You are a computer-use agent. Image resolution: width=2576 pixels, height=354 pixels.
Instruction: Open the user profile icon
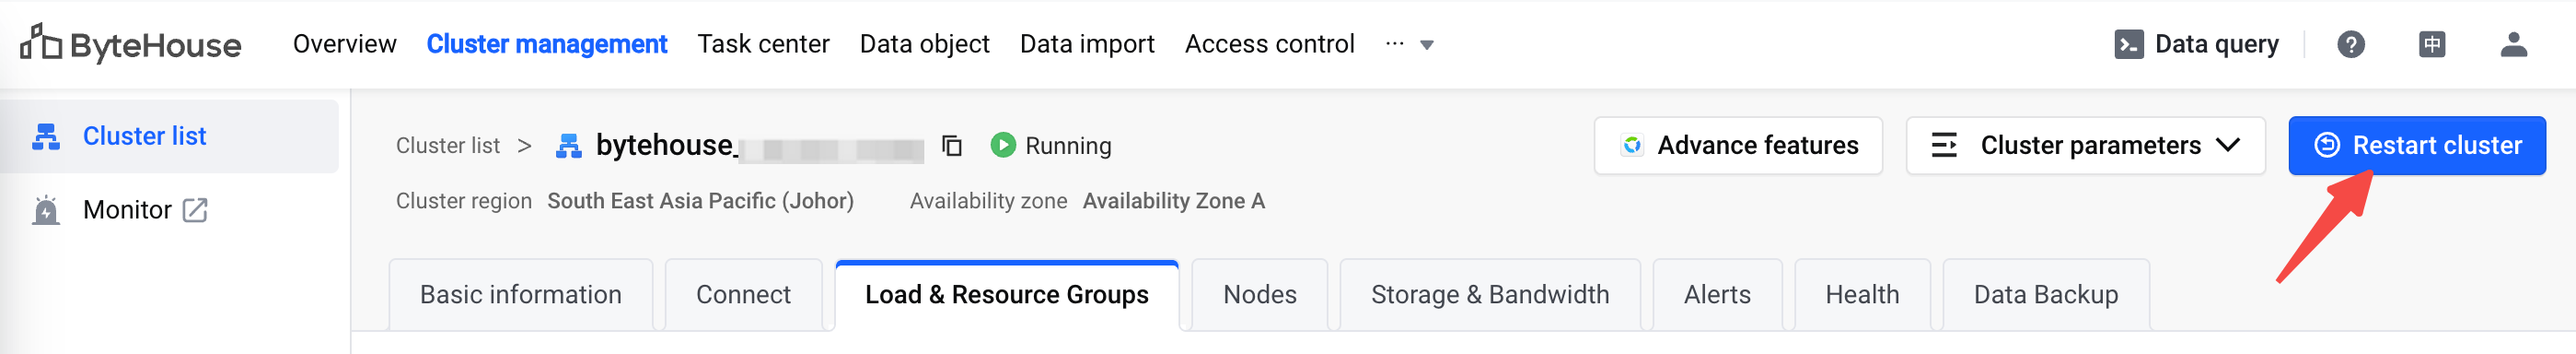(x=2513, y=44)
